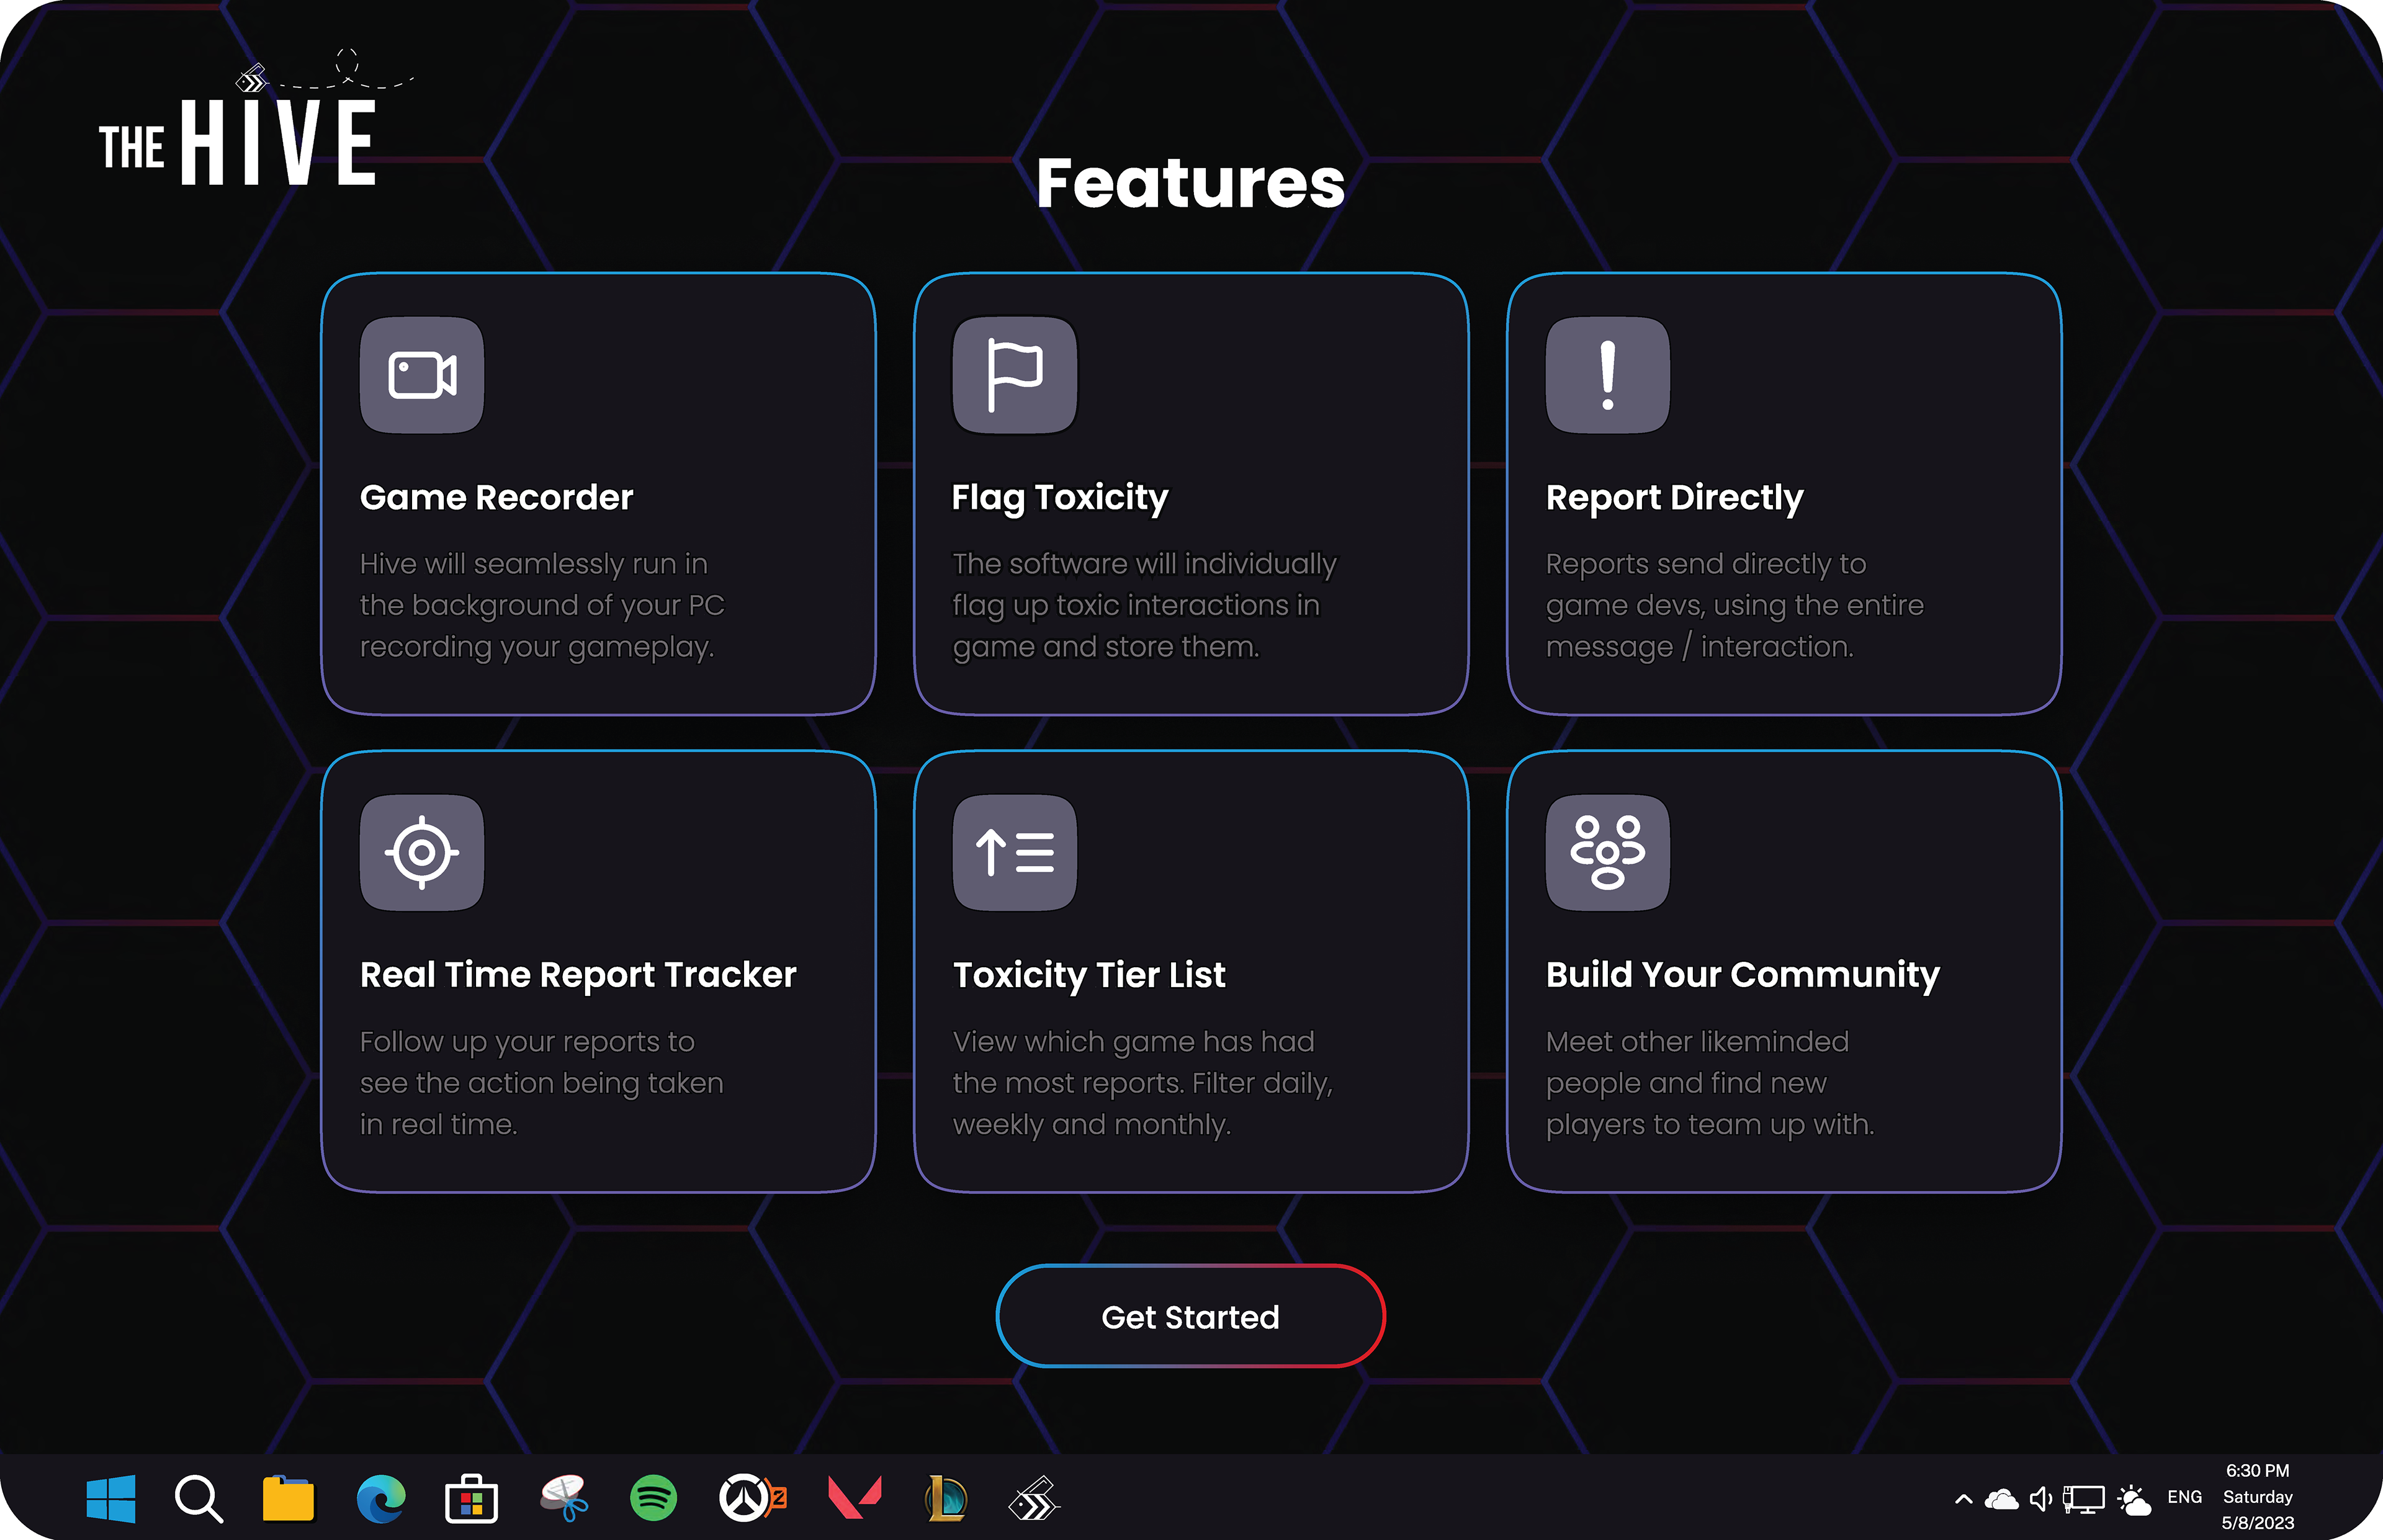Click the weather tray icon
The width and height of the screenshot is (2383, 1540).
click(x=2134, y=1499)
